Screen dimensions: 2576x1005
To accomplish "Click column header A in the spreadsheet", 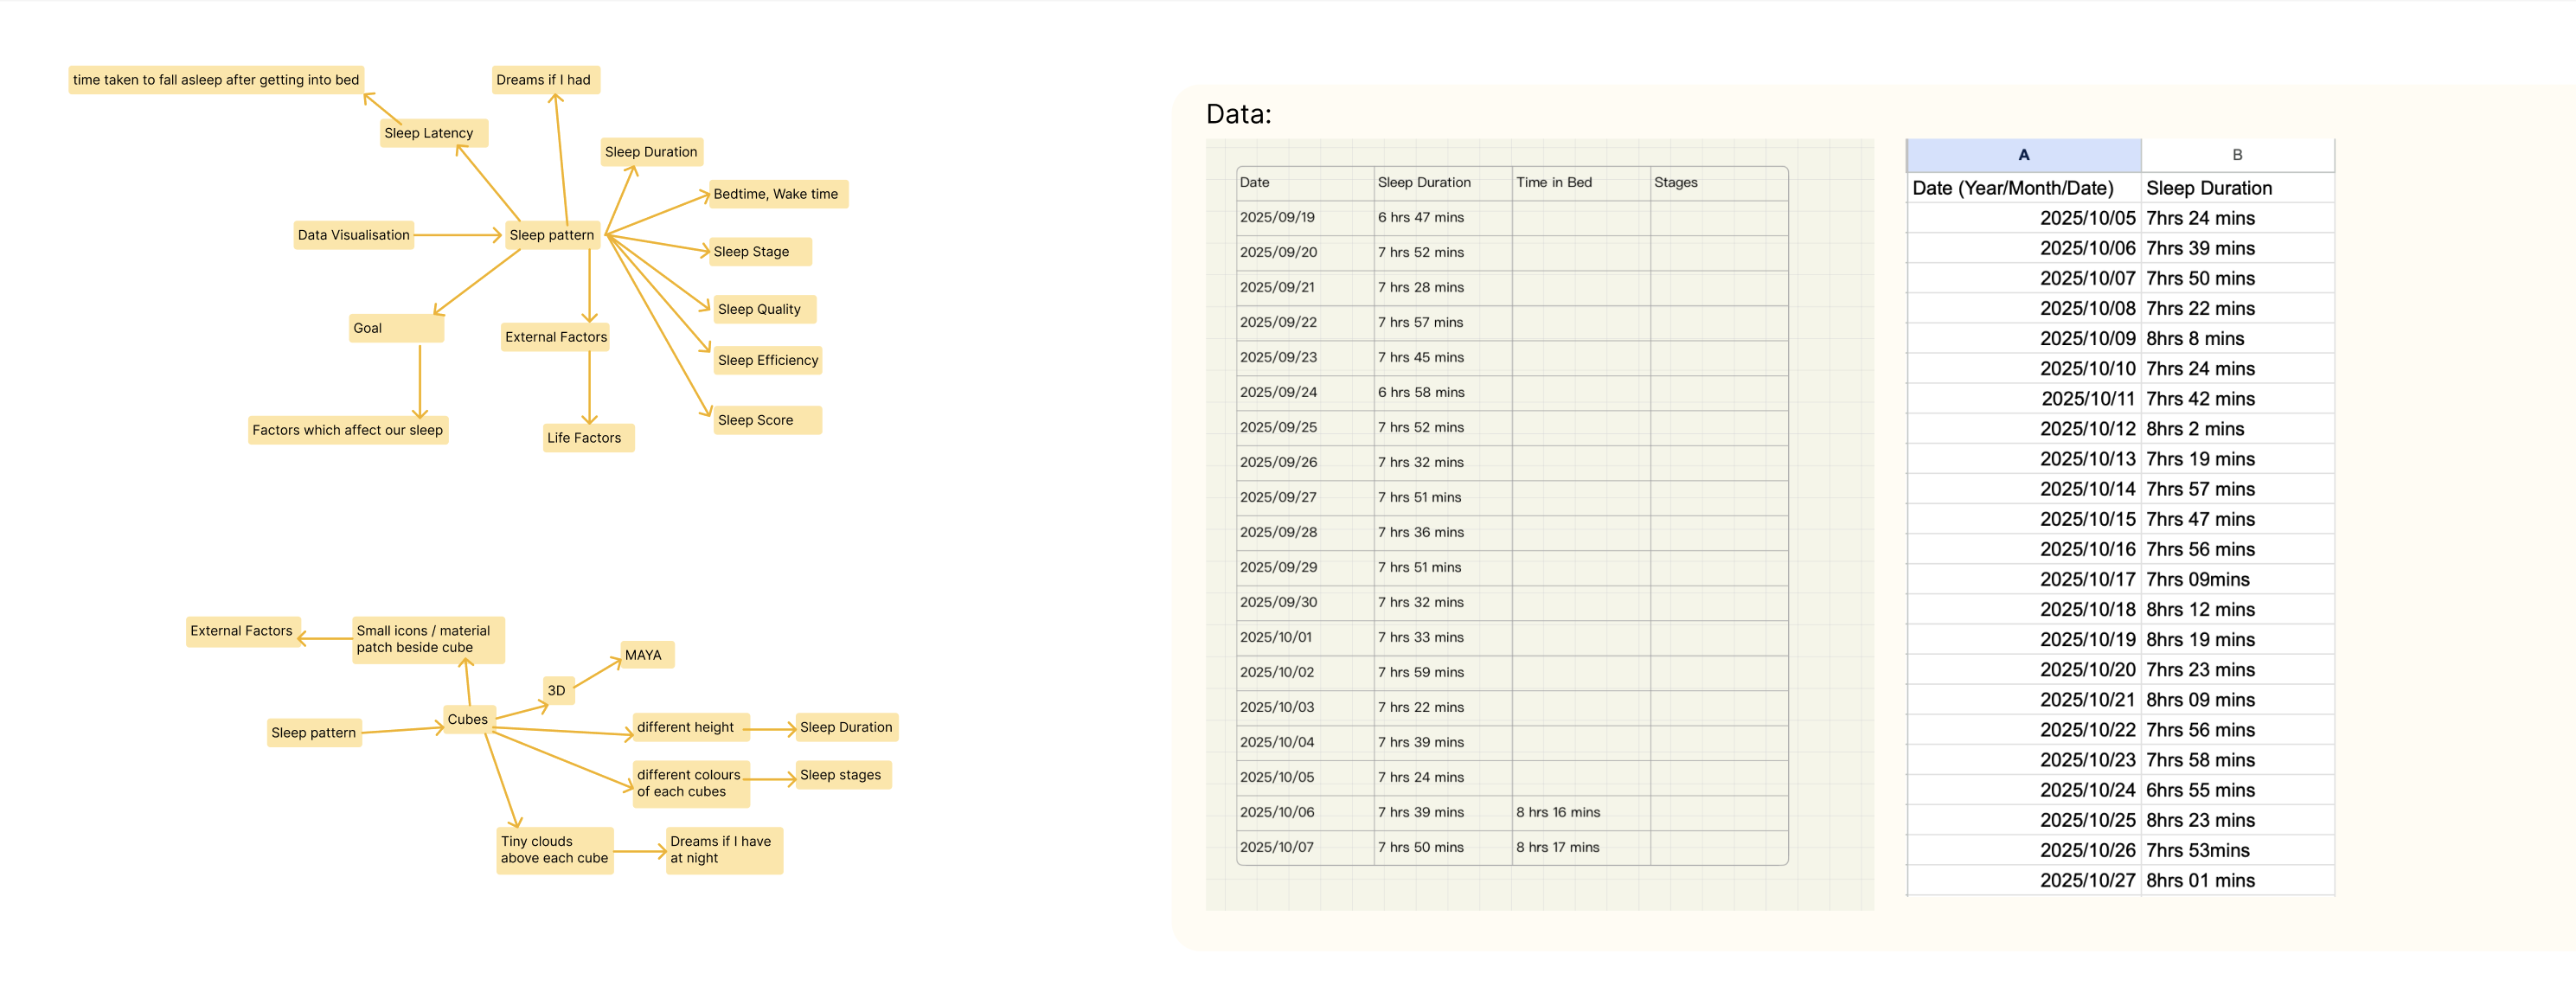I will pos(2022,154).
